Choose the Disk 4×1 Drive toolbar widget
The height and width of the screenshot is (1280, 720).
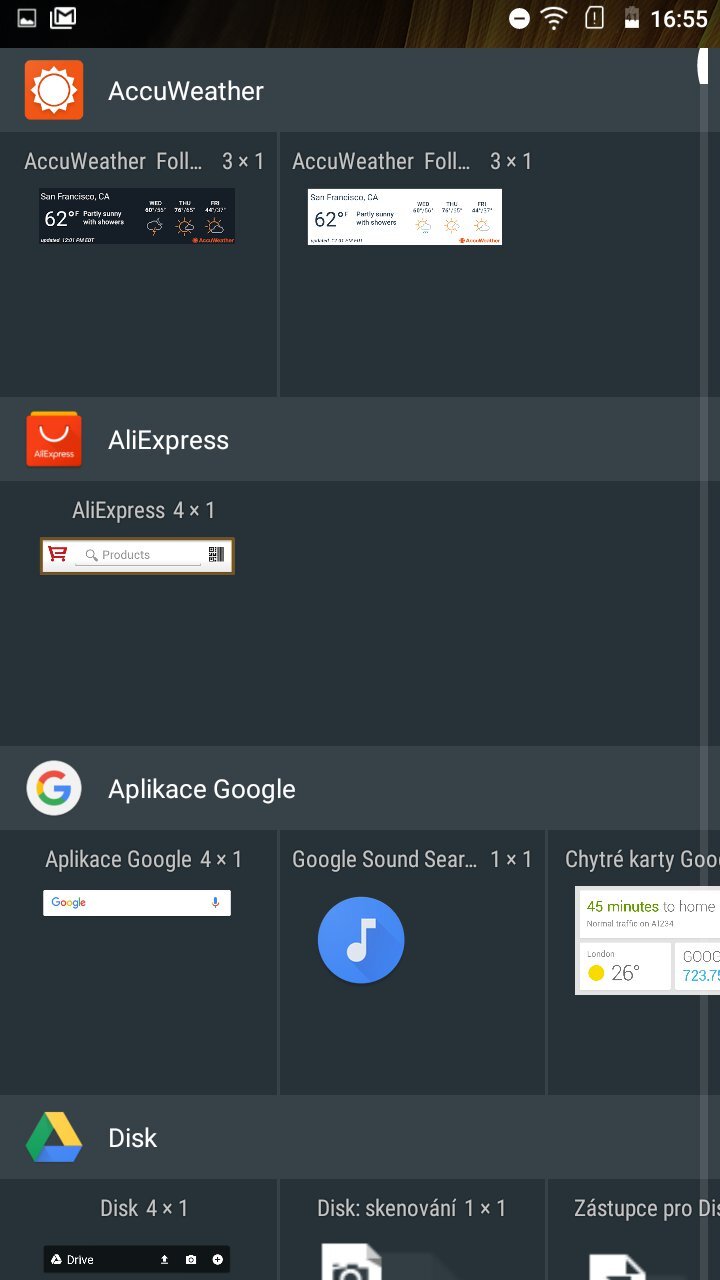tap(137, 1259)
